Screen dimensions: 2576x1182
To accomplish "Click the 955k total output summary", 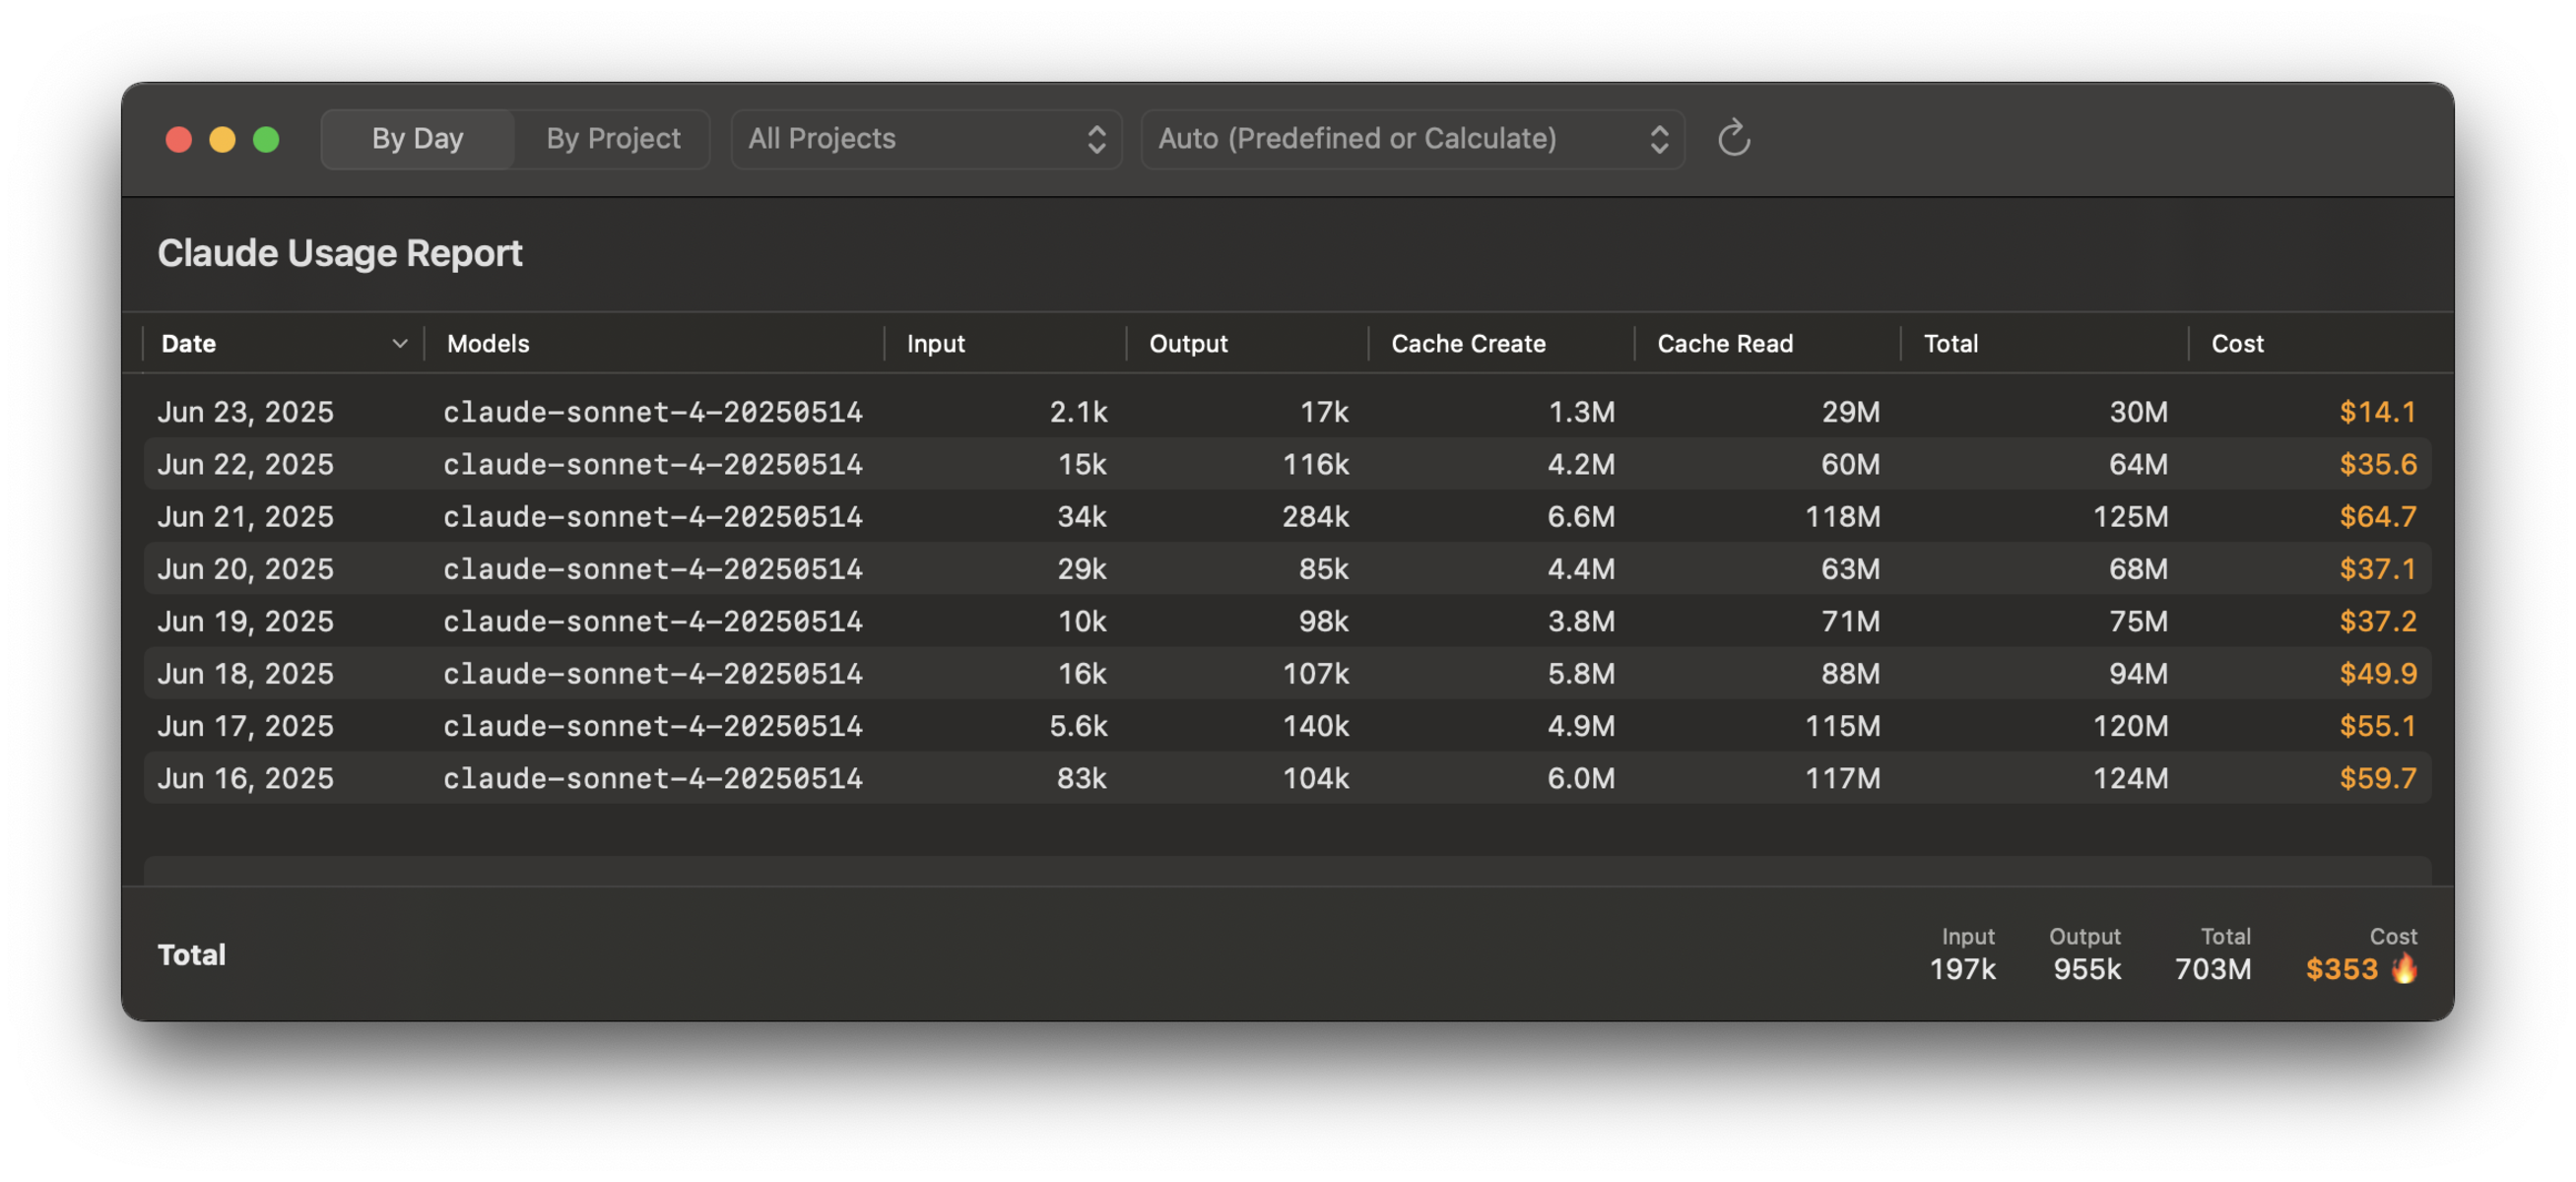I will point(2086,968).
